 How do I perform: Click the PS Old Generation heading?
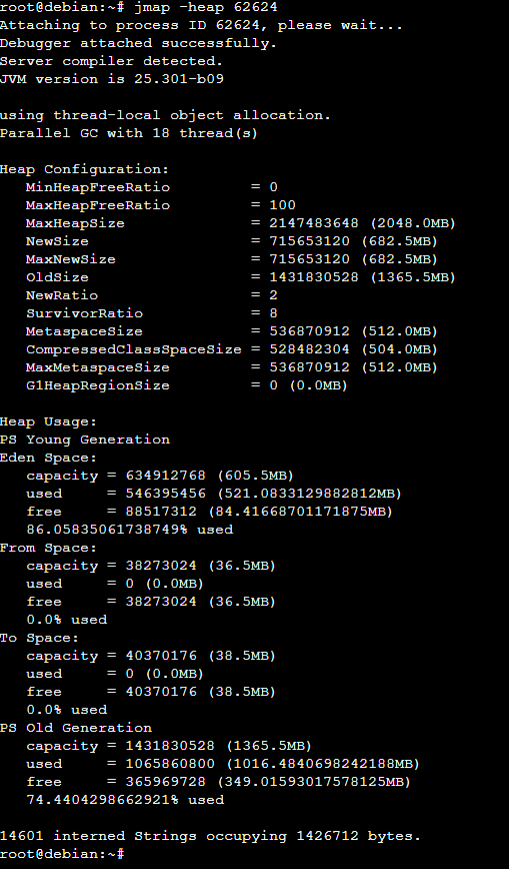tap(76, 728)
